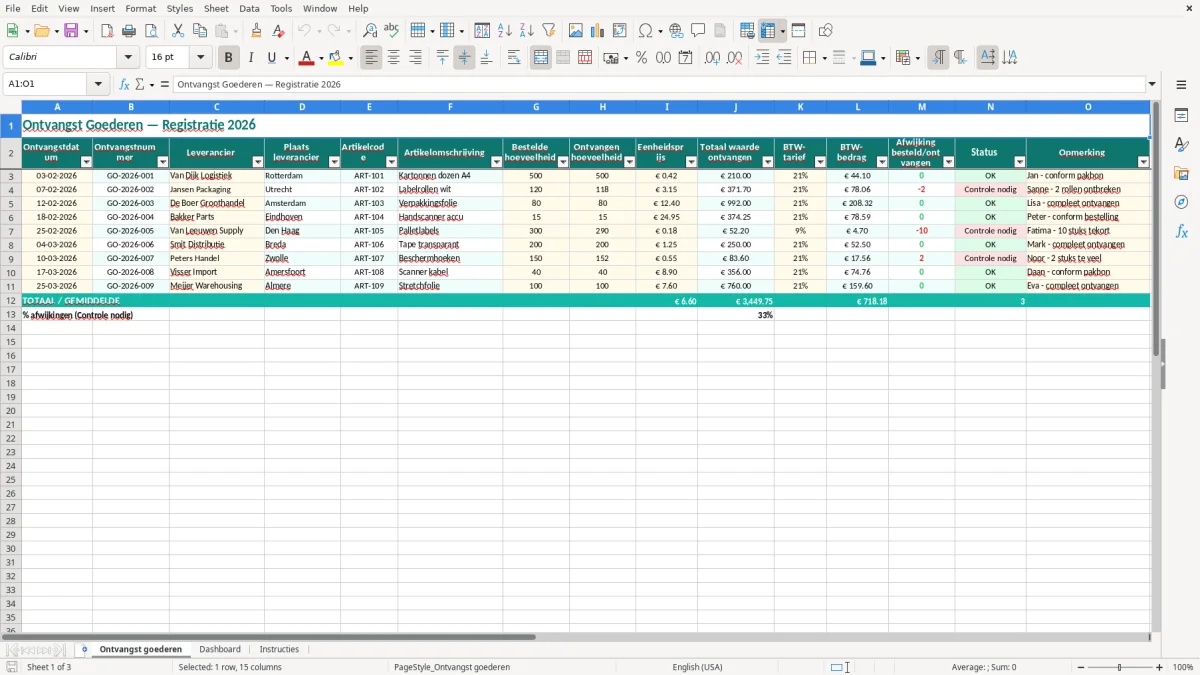The image size is (1200, 675).
Task: Toggle print preview
Action: (x=151, y=31)
